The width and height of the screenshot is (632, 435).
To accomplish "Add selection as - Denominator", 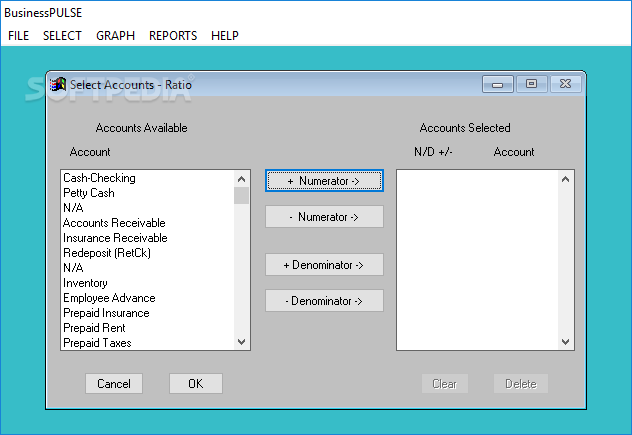I will click(x=324, y=301).
